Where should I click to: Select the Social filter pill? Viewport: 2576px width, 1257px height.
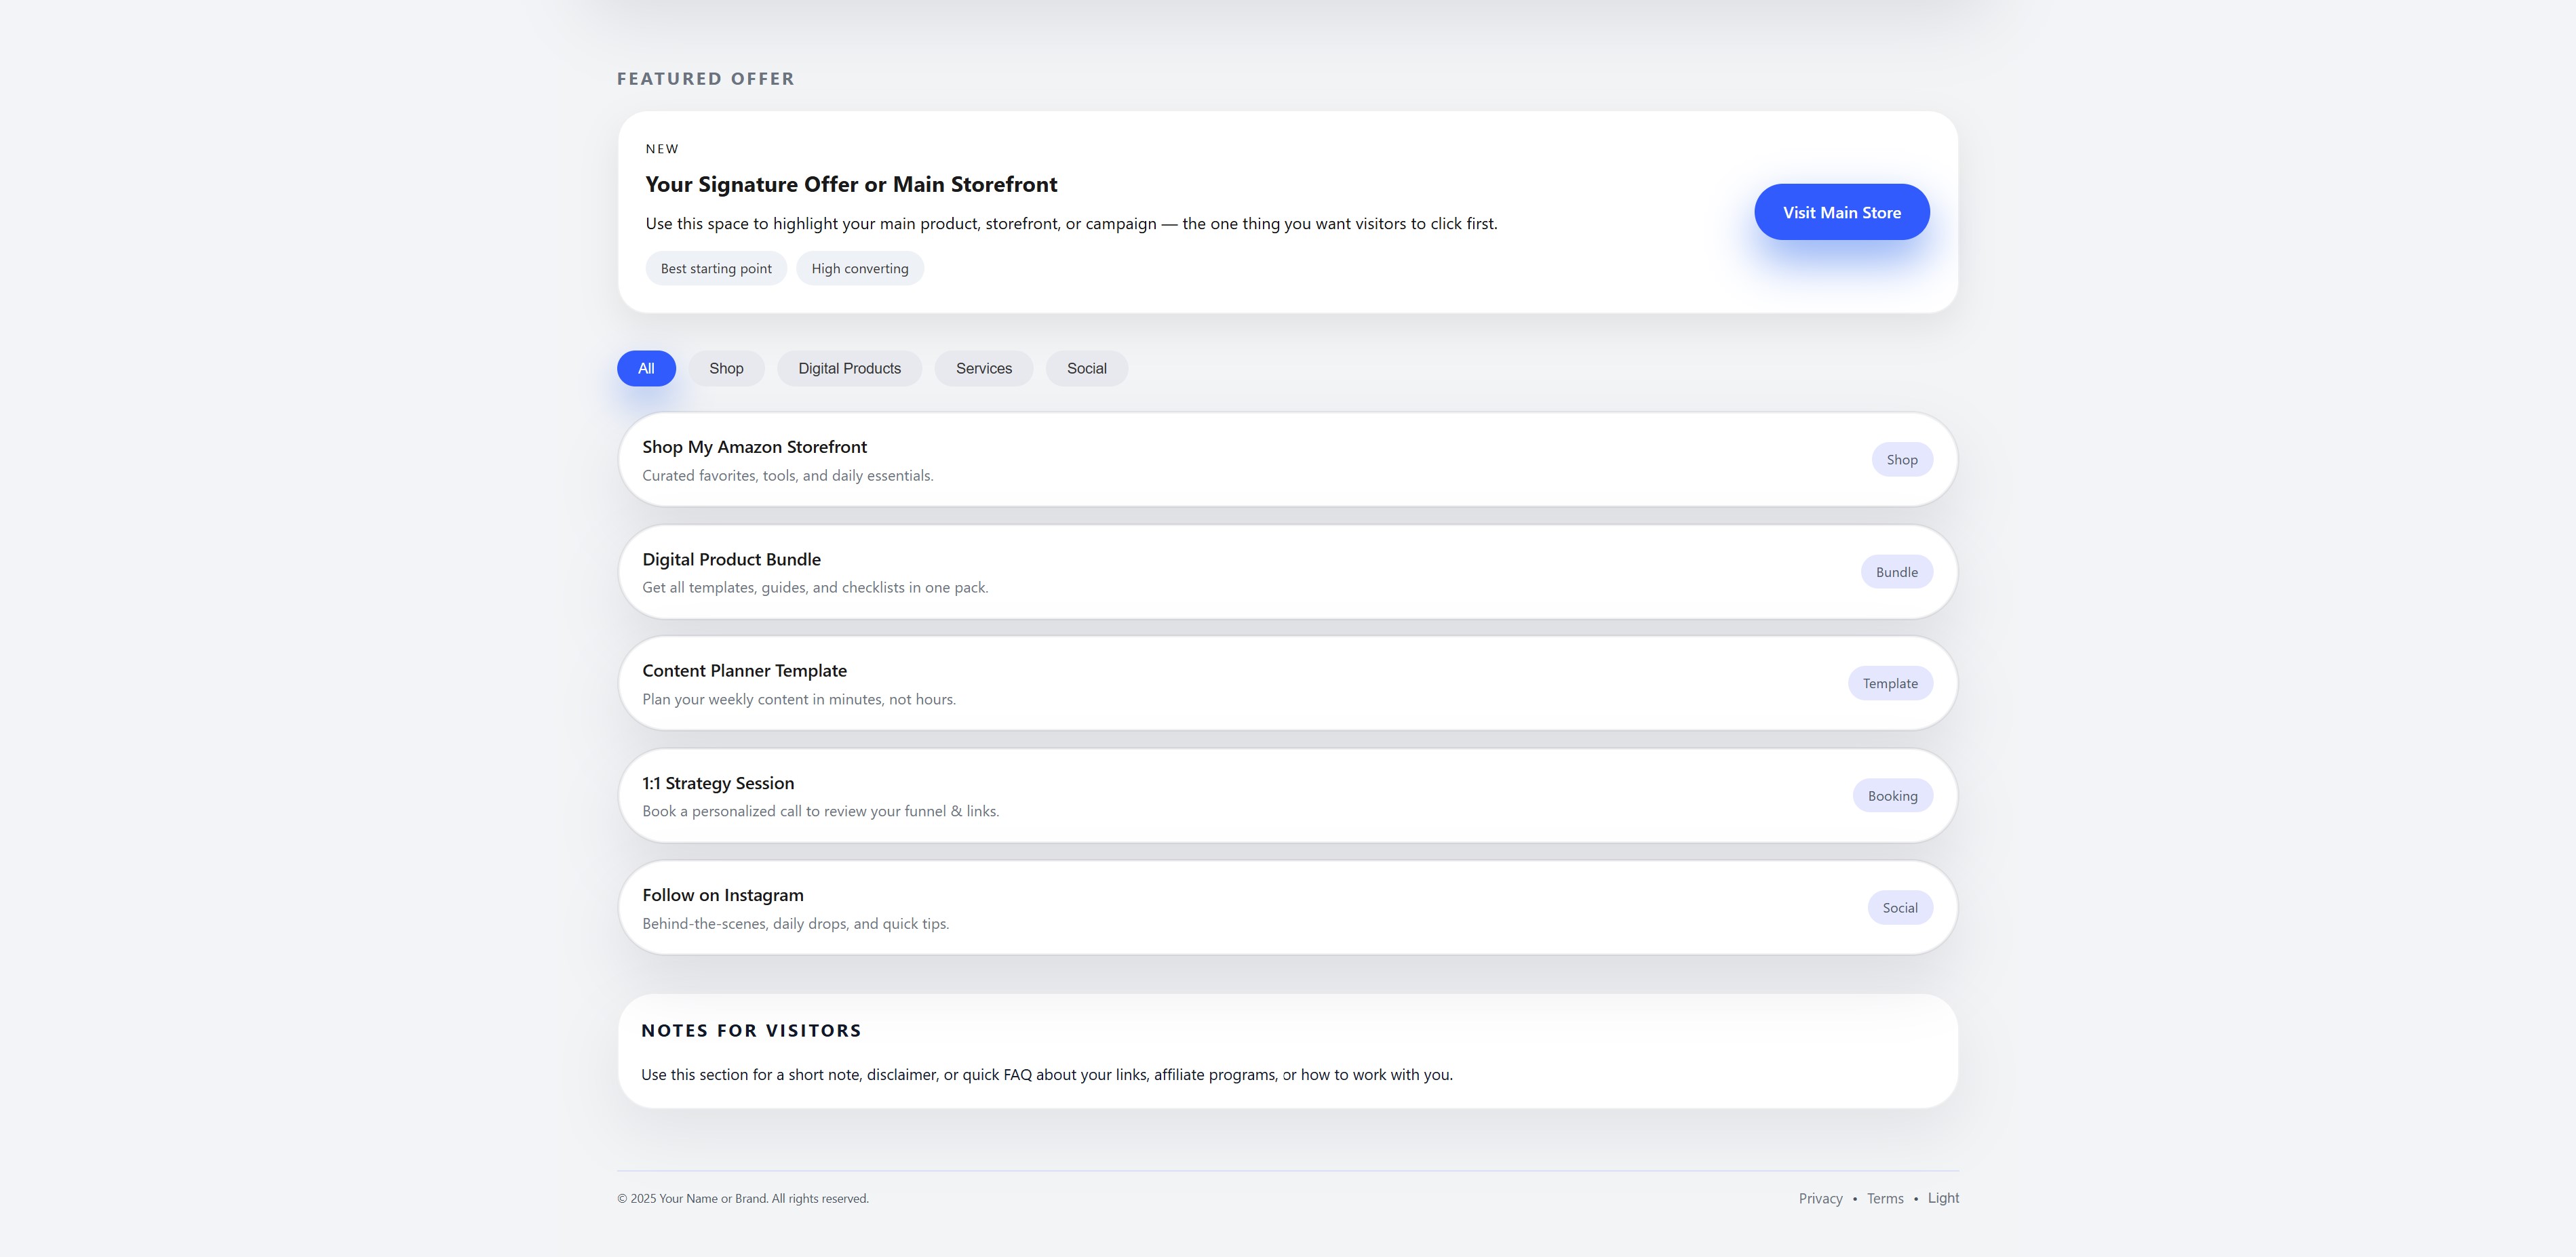1086,368
